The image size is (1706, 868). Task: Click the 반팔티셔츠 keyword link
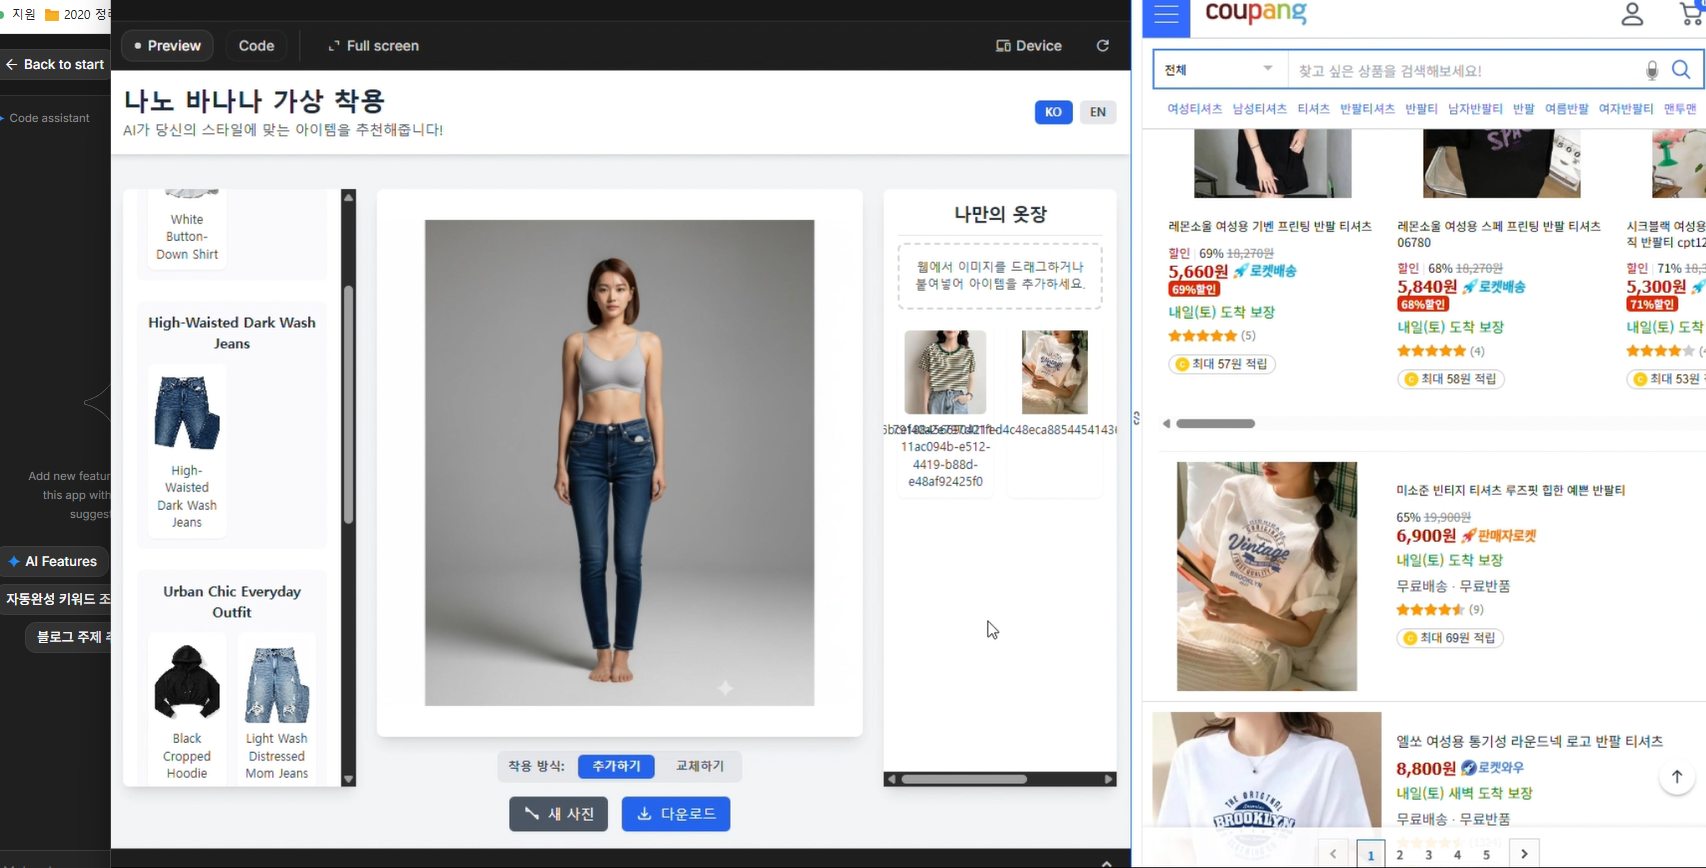1367,109
